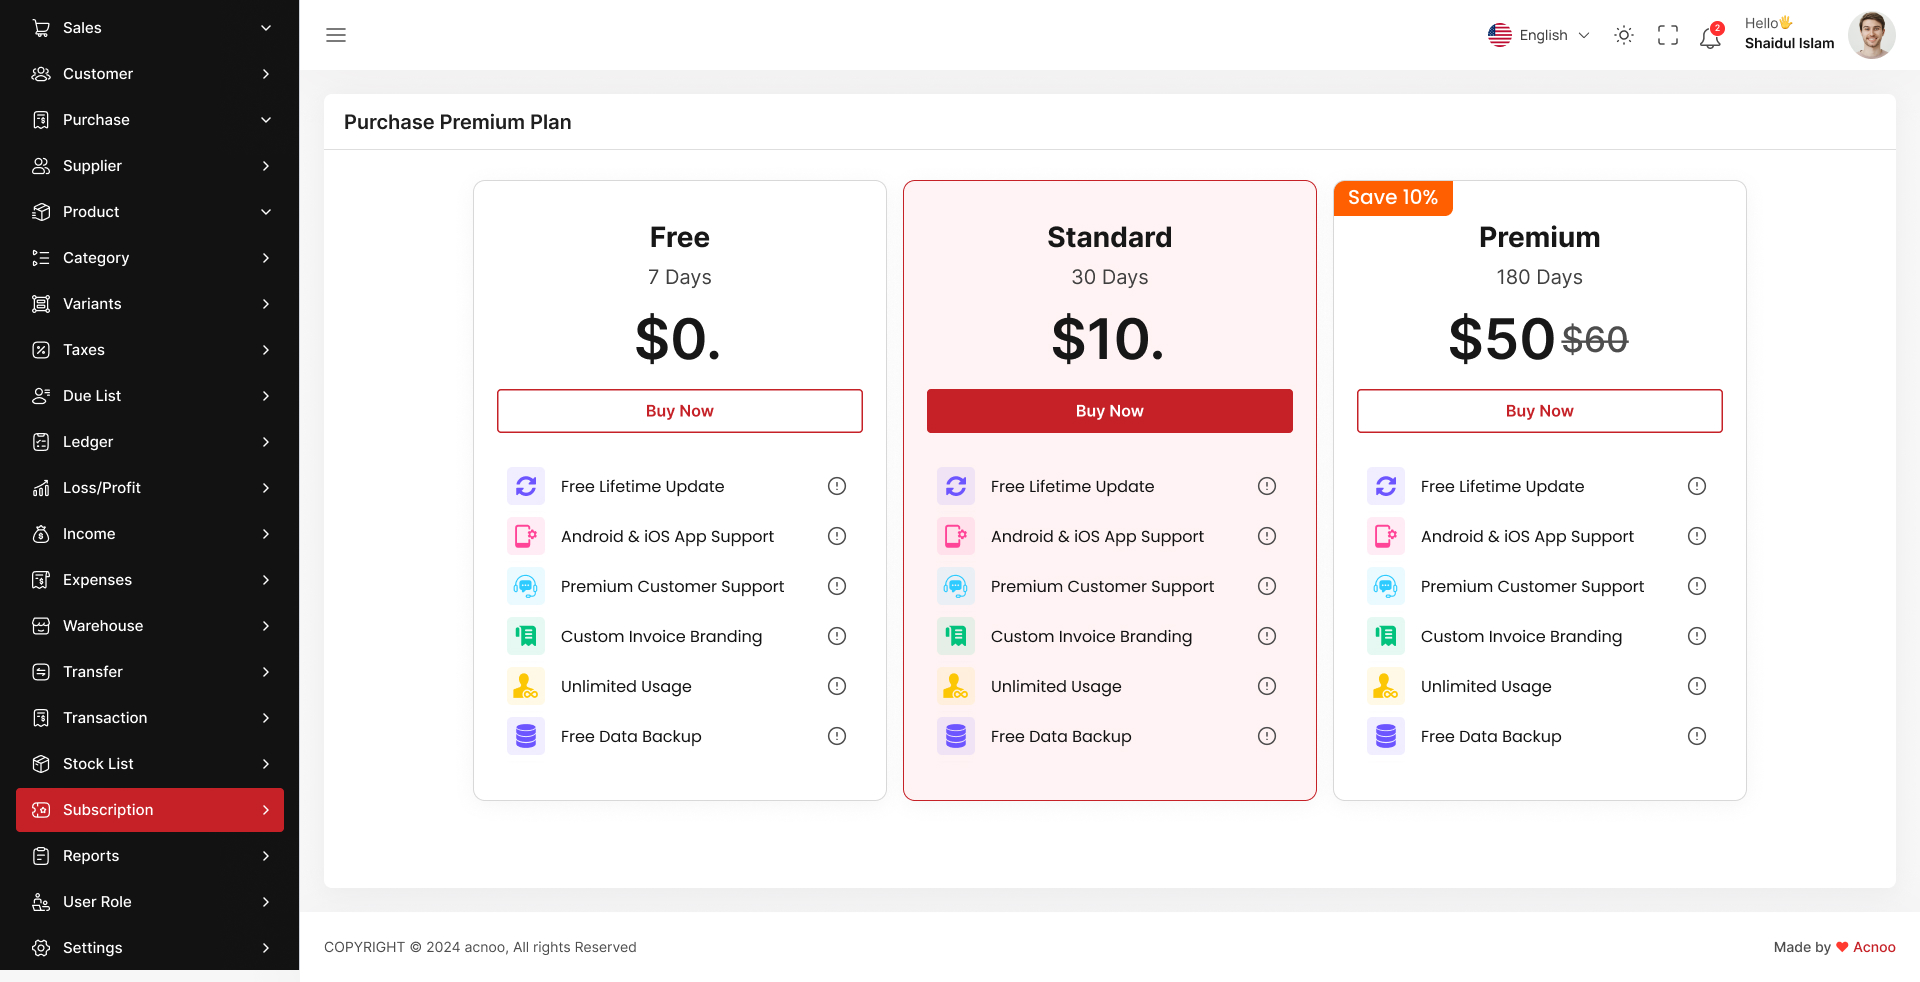Click the Premium Customer Support headset icon on Standard plan
Viewport: 1920px width, 982px height.
tap(956, 586)
